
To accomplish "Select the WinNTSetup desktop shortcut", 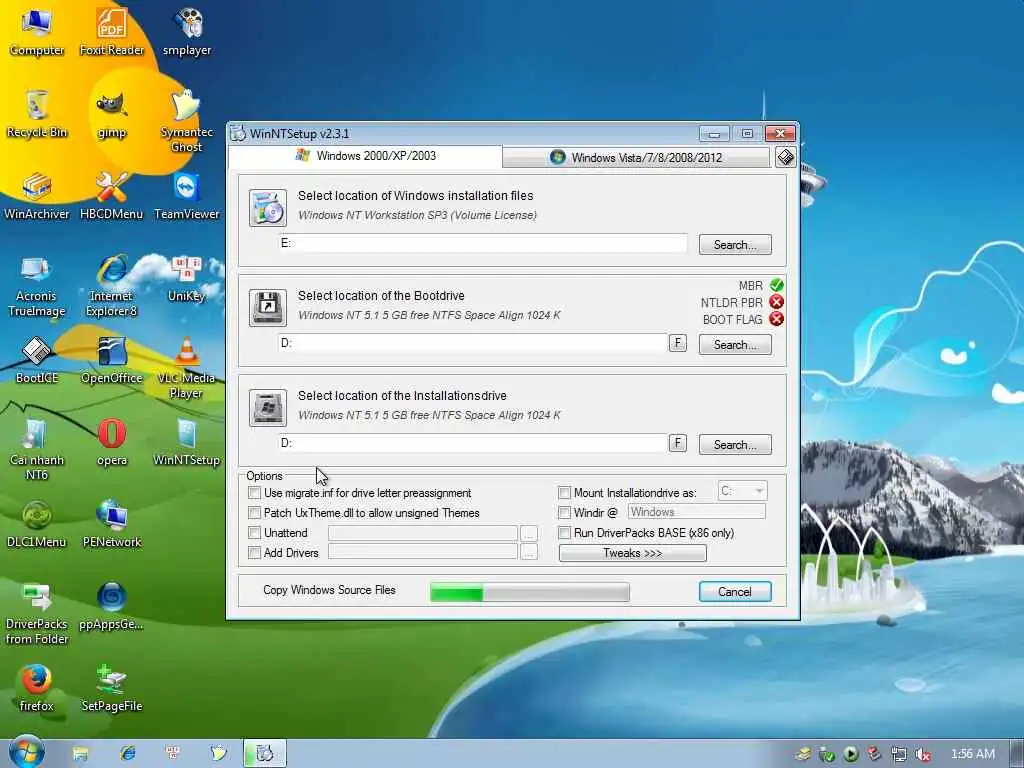I will point(187,443).
